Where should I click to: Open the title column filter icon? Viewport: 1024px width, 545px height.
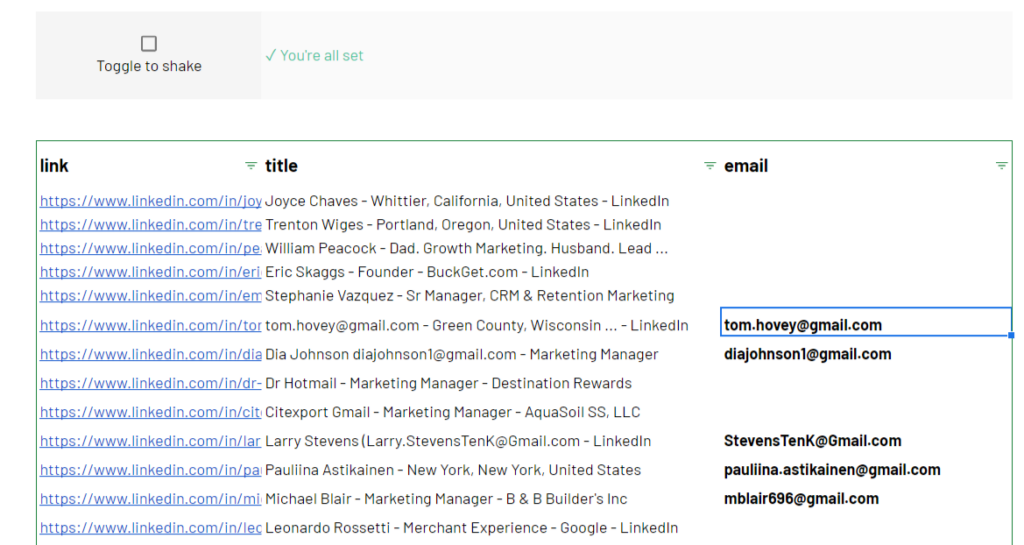coord(710,166)
